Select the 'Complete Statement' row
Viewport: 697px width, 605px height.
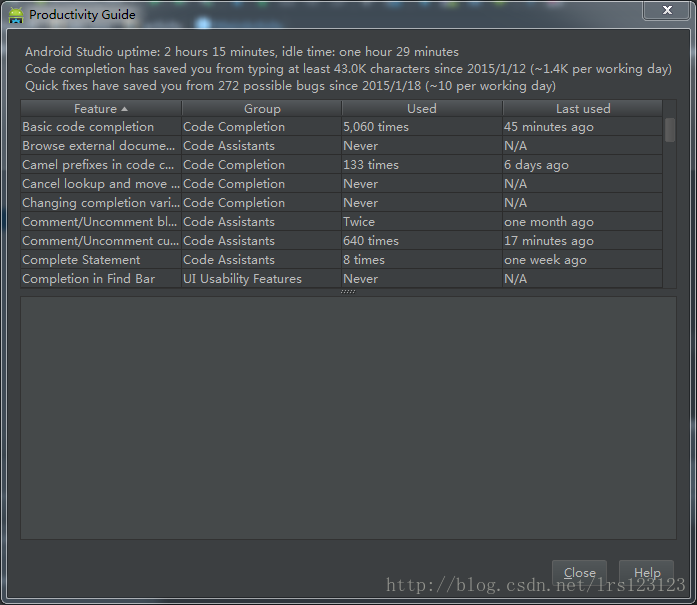tap(341, 260)
